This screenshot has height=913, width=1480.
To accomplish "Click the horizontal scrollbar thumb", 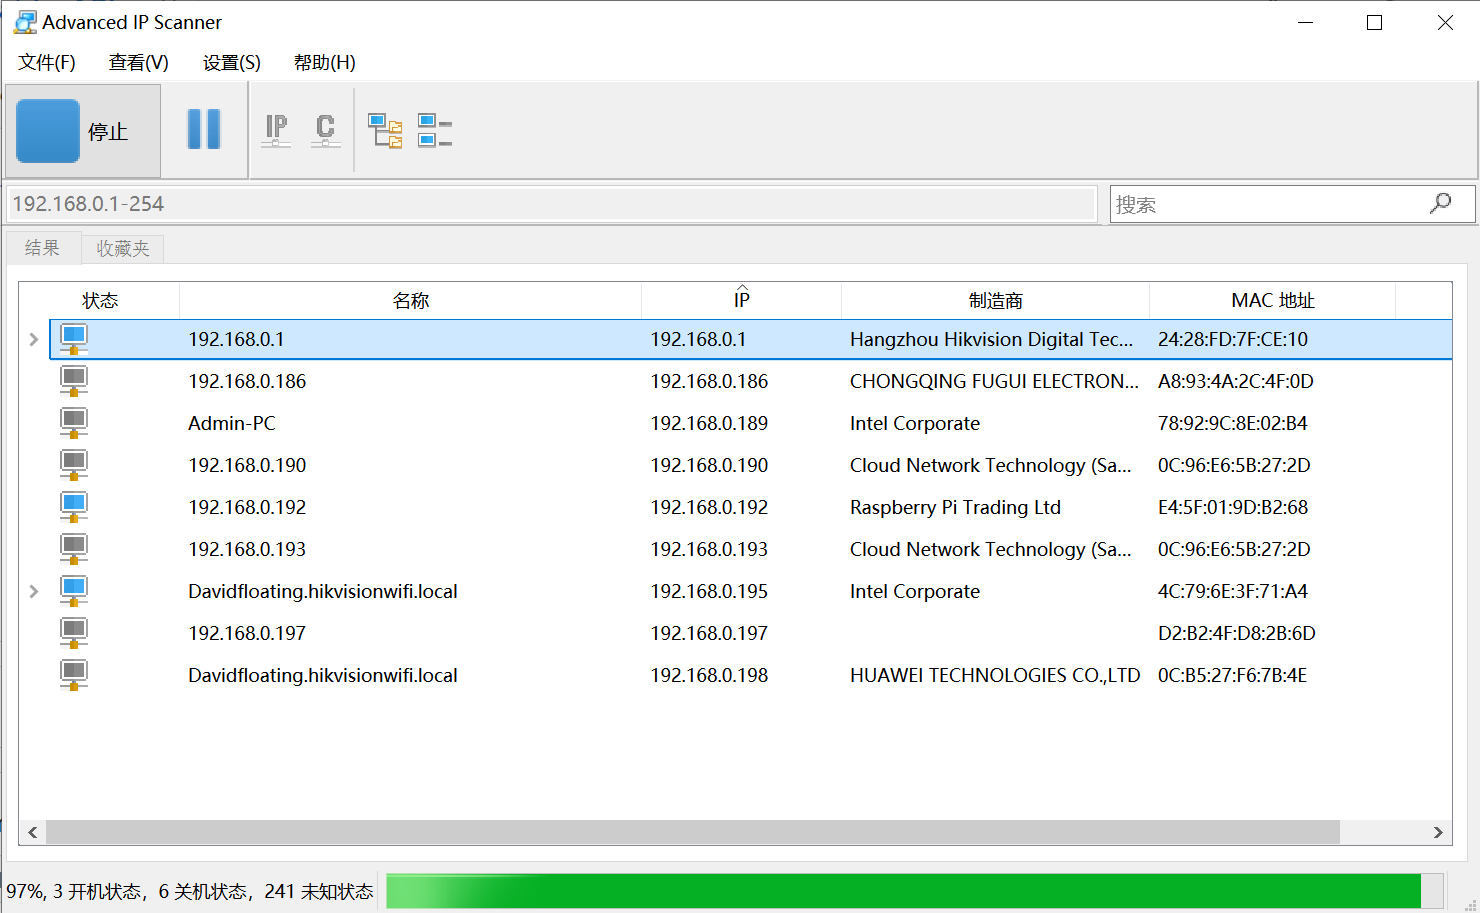I will click(692, 832).
